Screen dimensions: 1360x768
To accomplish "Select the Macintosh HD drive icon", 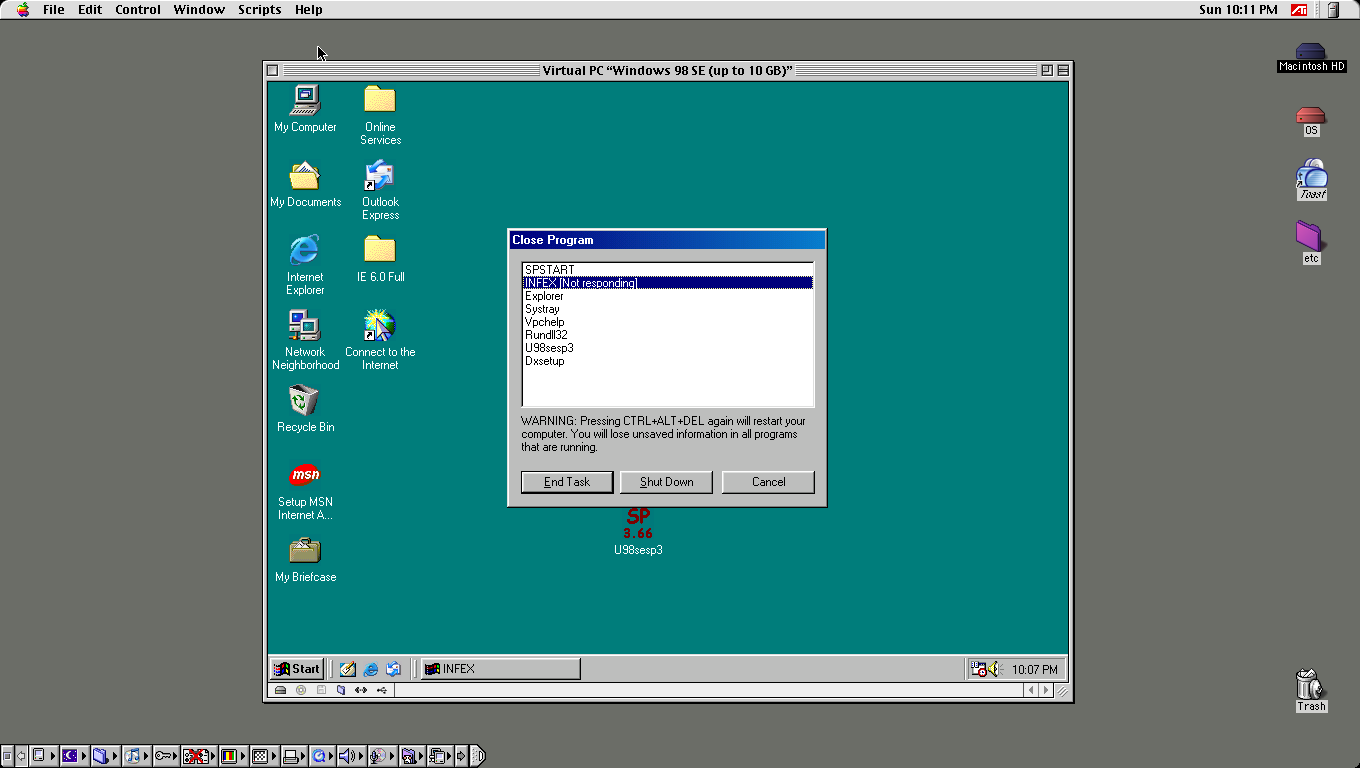I will click(1311, 58).
